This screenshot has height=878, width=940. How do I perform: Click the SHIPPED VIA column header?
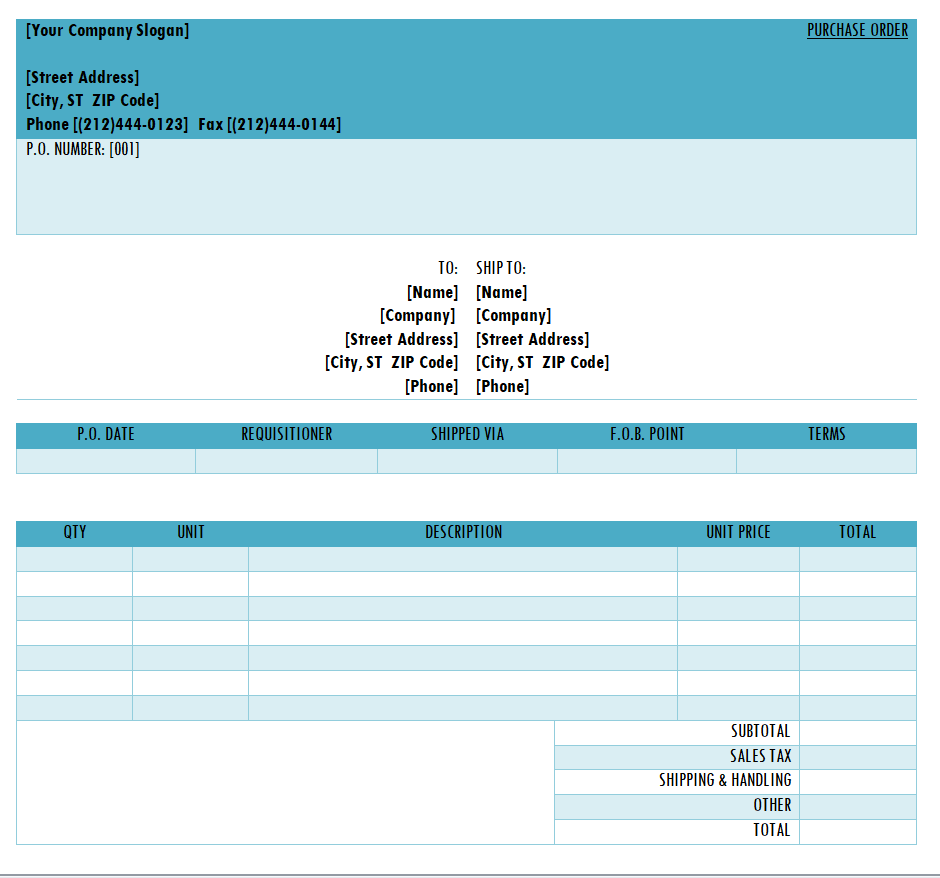(x=468, y=435)
